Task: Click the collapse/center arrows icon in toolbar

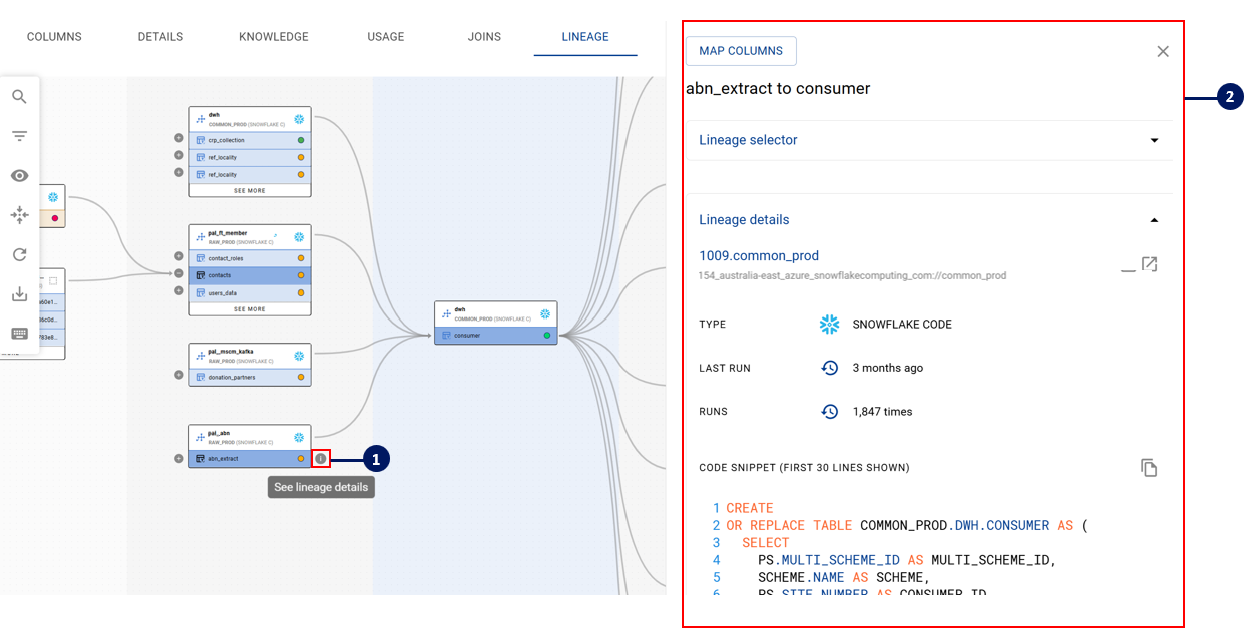Action: tap(19, 215)
